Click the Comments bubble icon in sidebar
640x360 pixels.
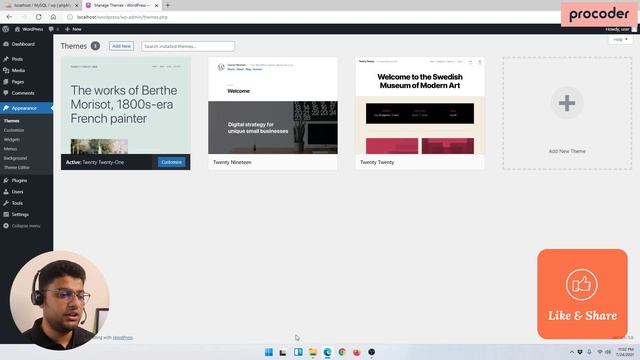(x=6, y=93)
